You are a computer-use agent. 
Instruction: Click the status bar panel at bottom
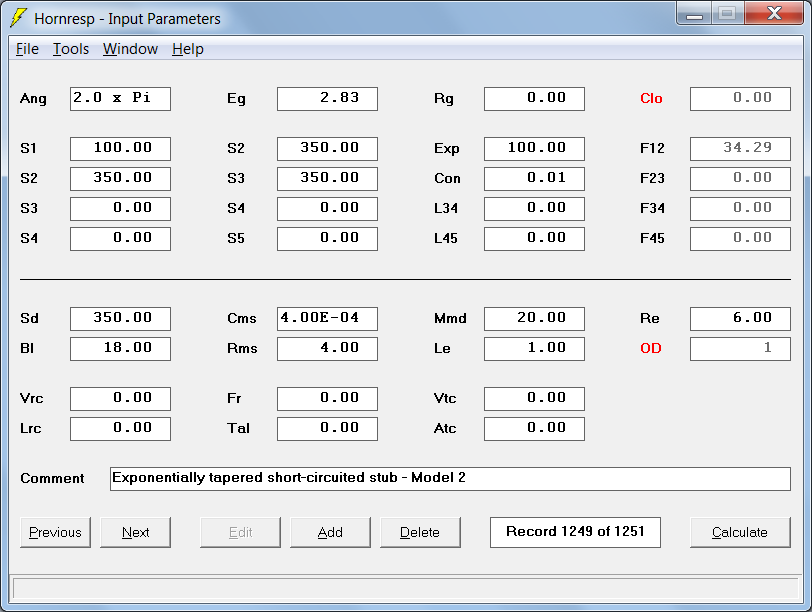(405, 589)
